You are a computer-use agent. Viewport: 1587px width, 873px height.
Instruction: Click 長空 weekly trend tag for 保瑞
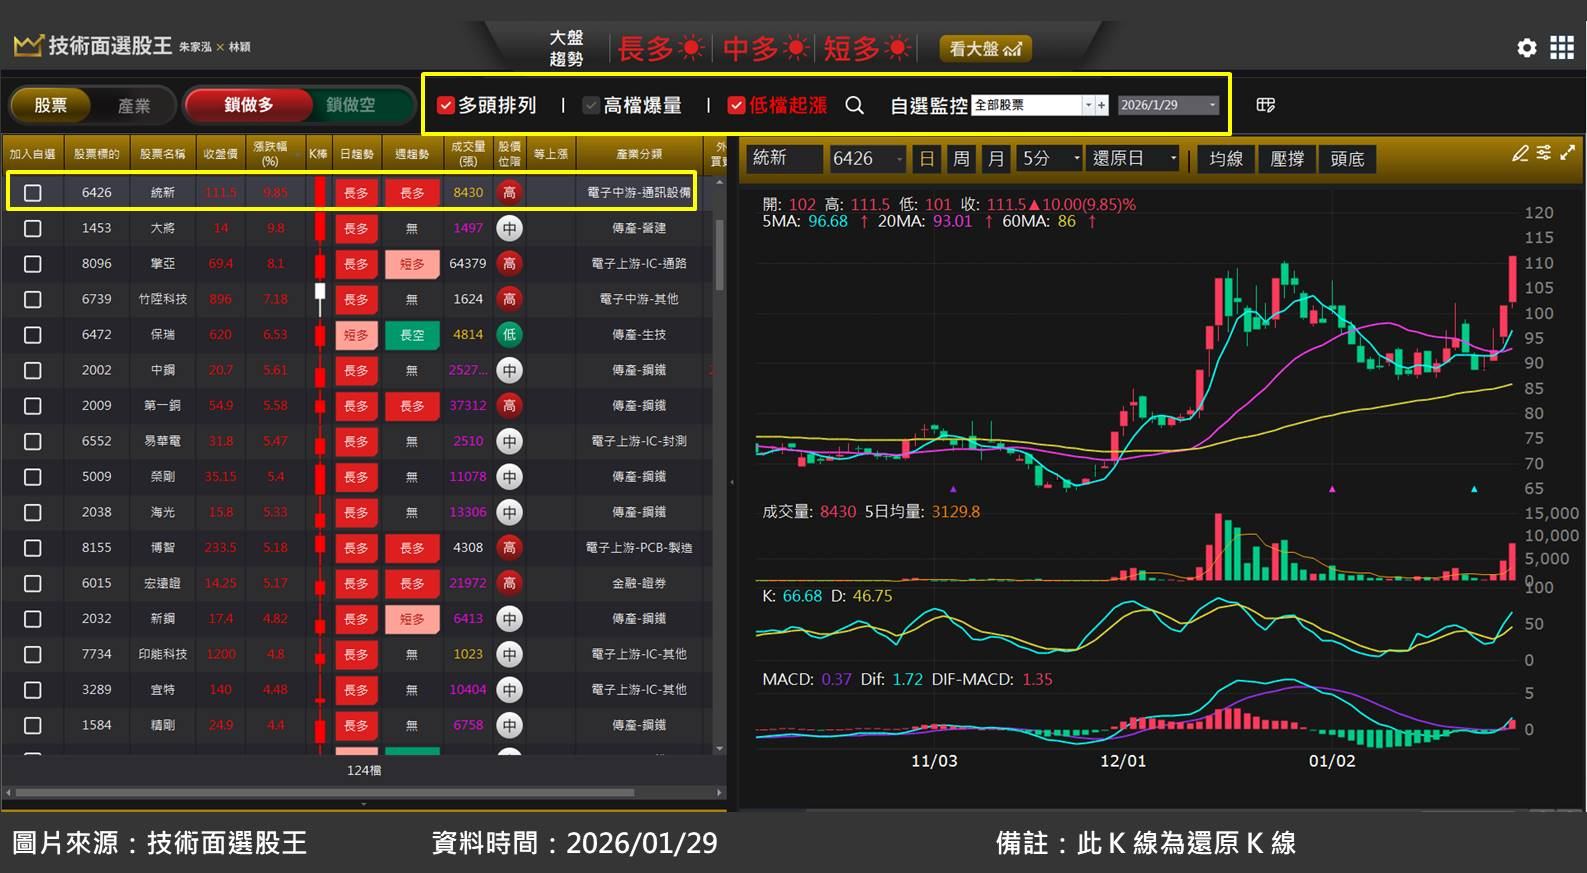(x=412, y=335)
